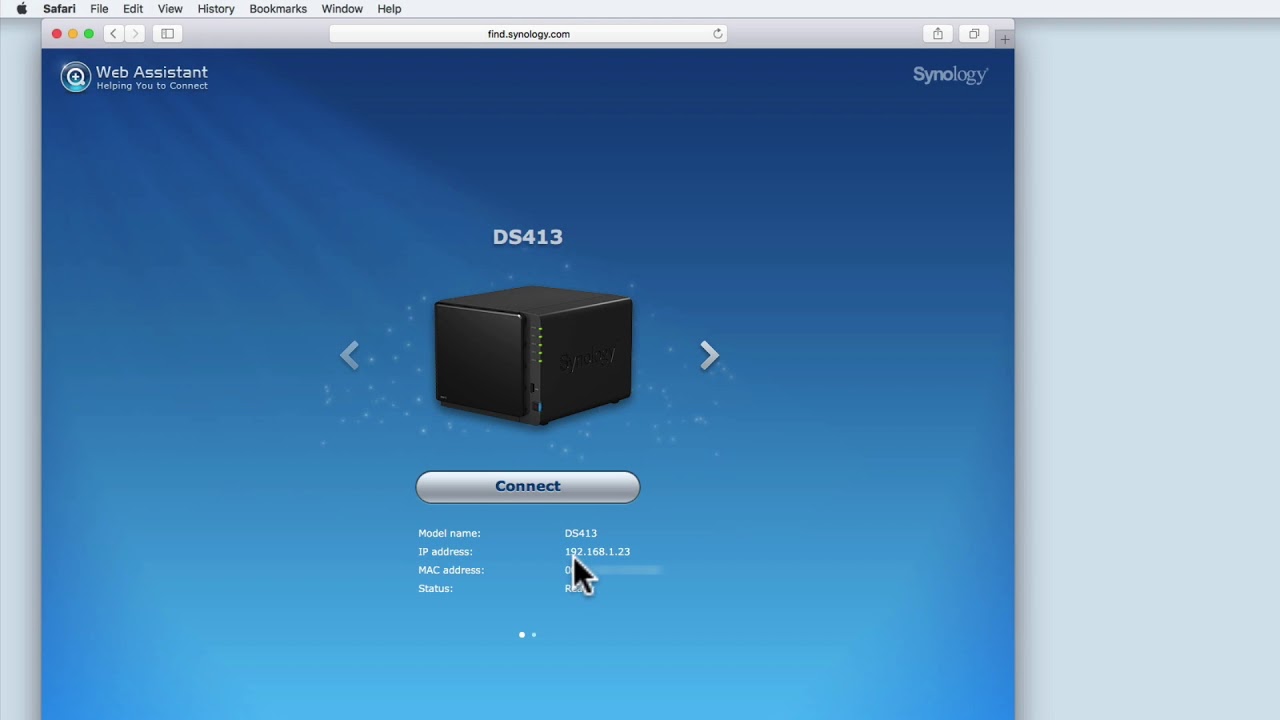Go back with Safari back arrow
1280x720 pixels.
point(113,34)
